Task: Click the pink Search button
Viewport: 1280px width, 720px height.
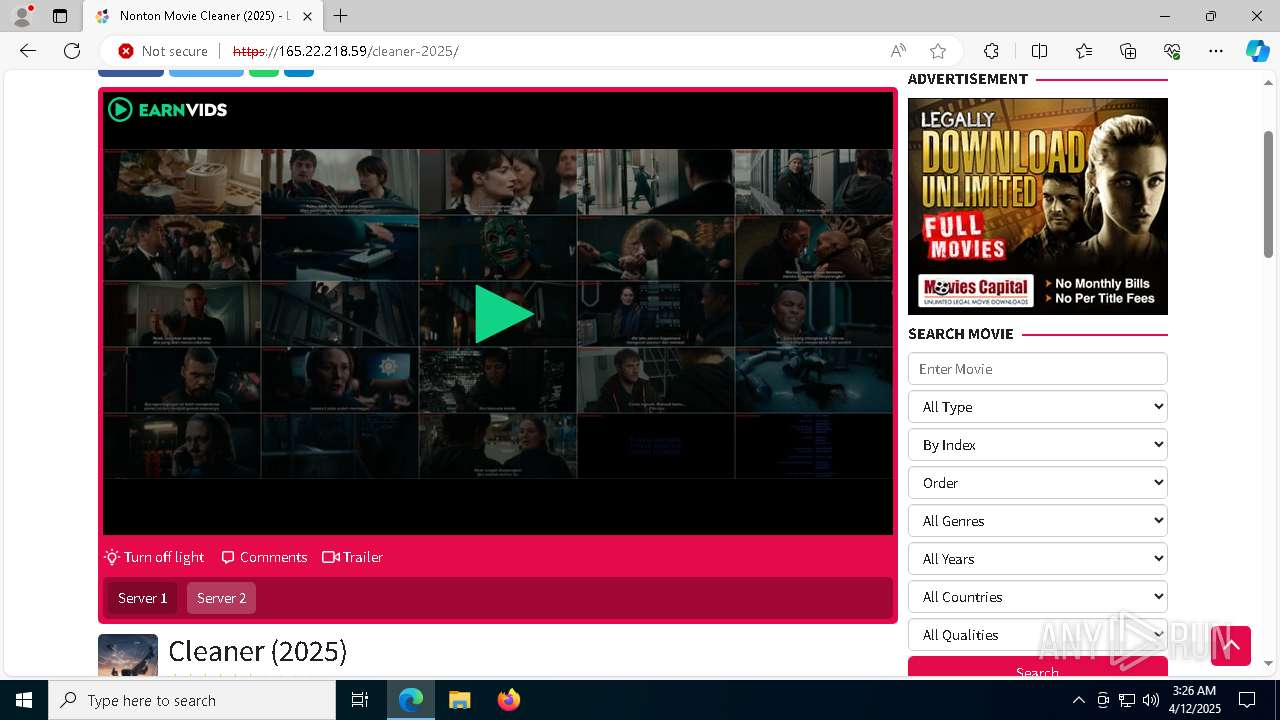Action: [1037, 667]
